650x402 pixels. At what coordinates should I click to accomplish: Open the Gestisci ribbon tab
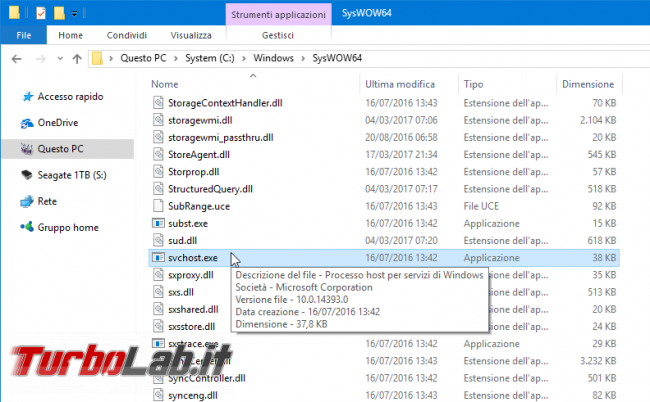click(x=278, y=35)
